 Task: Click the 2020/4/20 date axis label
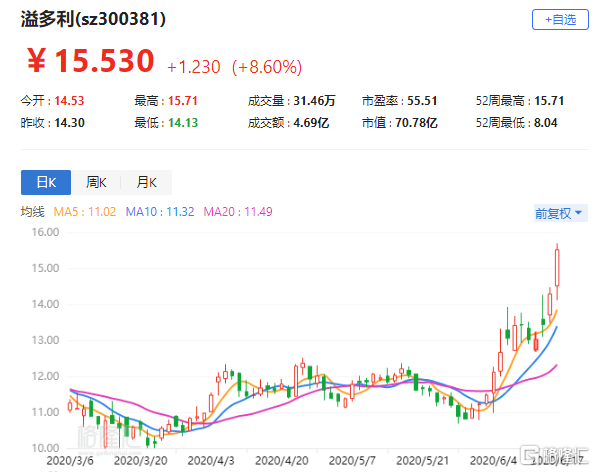click(282, 461)
